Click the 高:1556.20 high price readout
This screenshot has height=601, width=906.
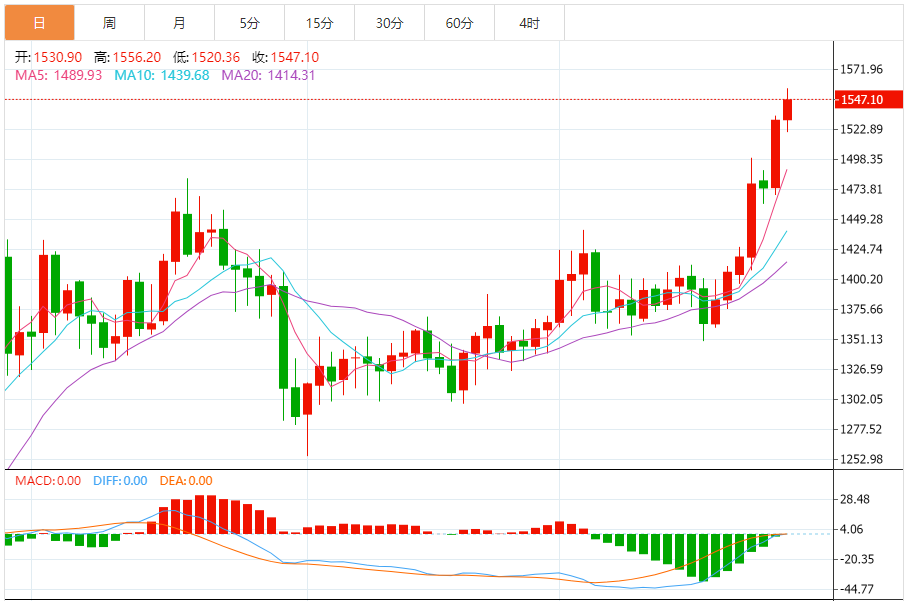click(128, 57)
